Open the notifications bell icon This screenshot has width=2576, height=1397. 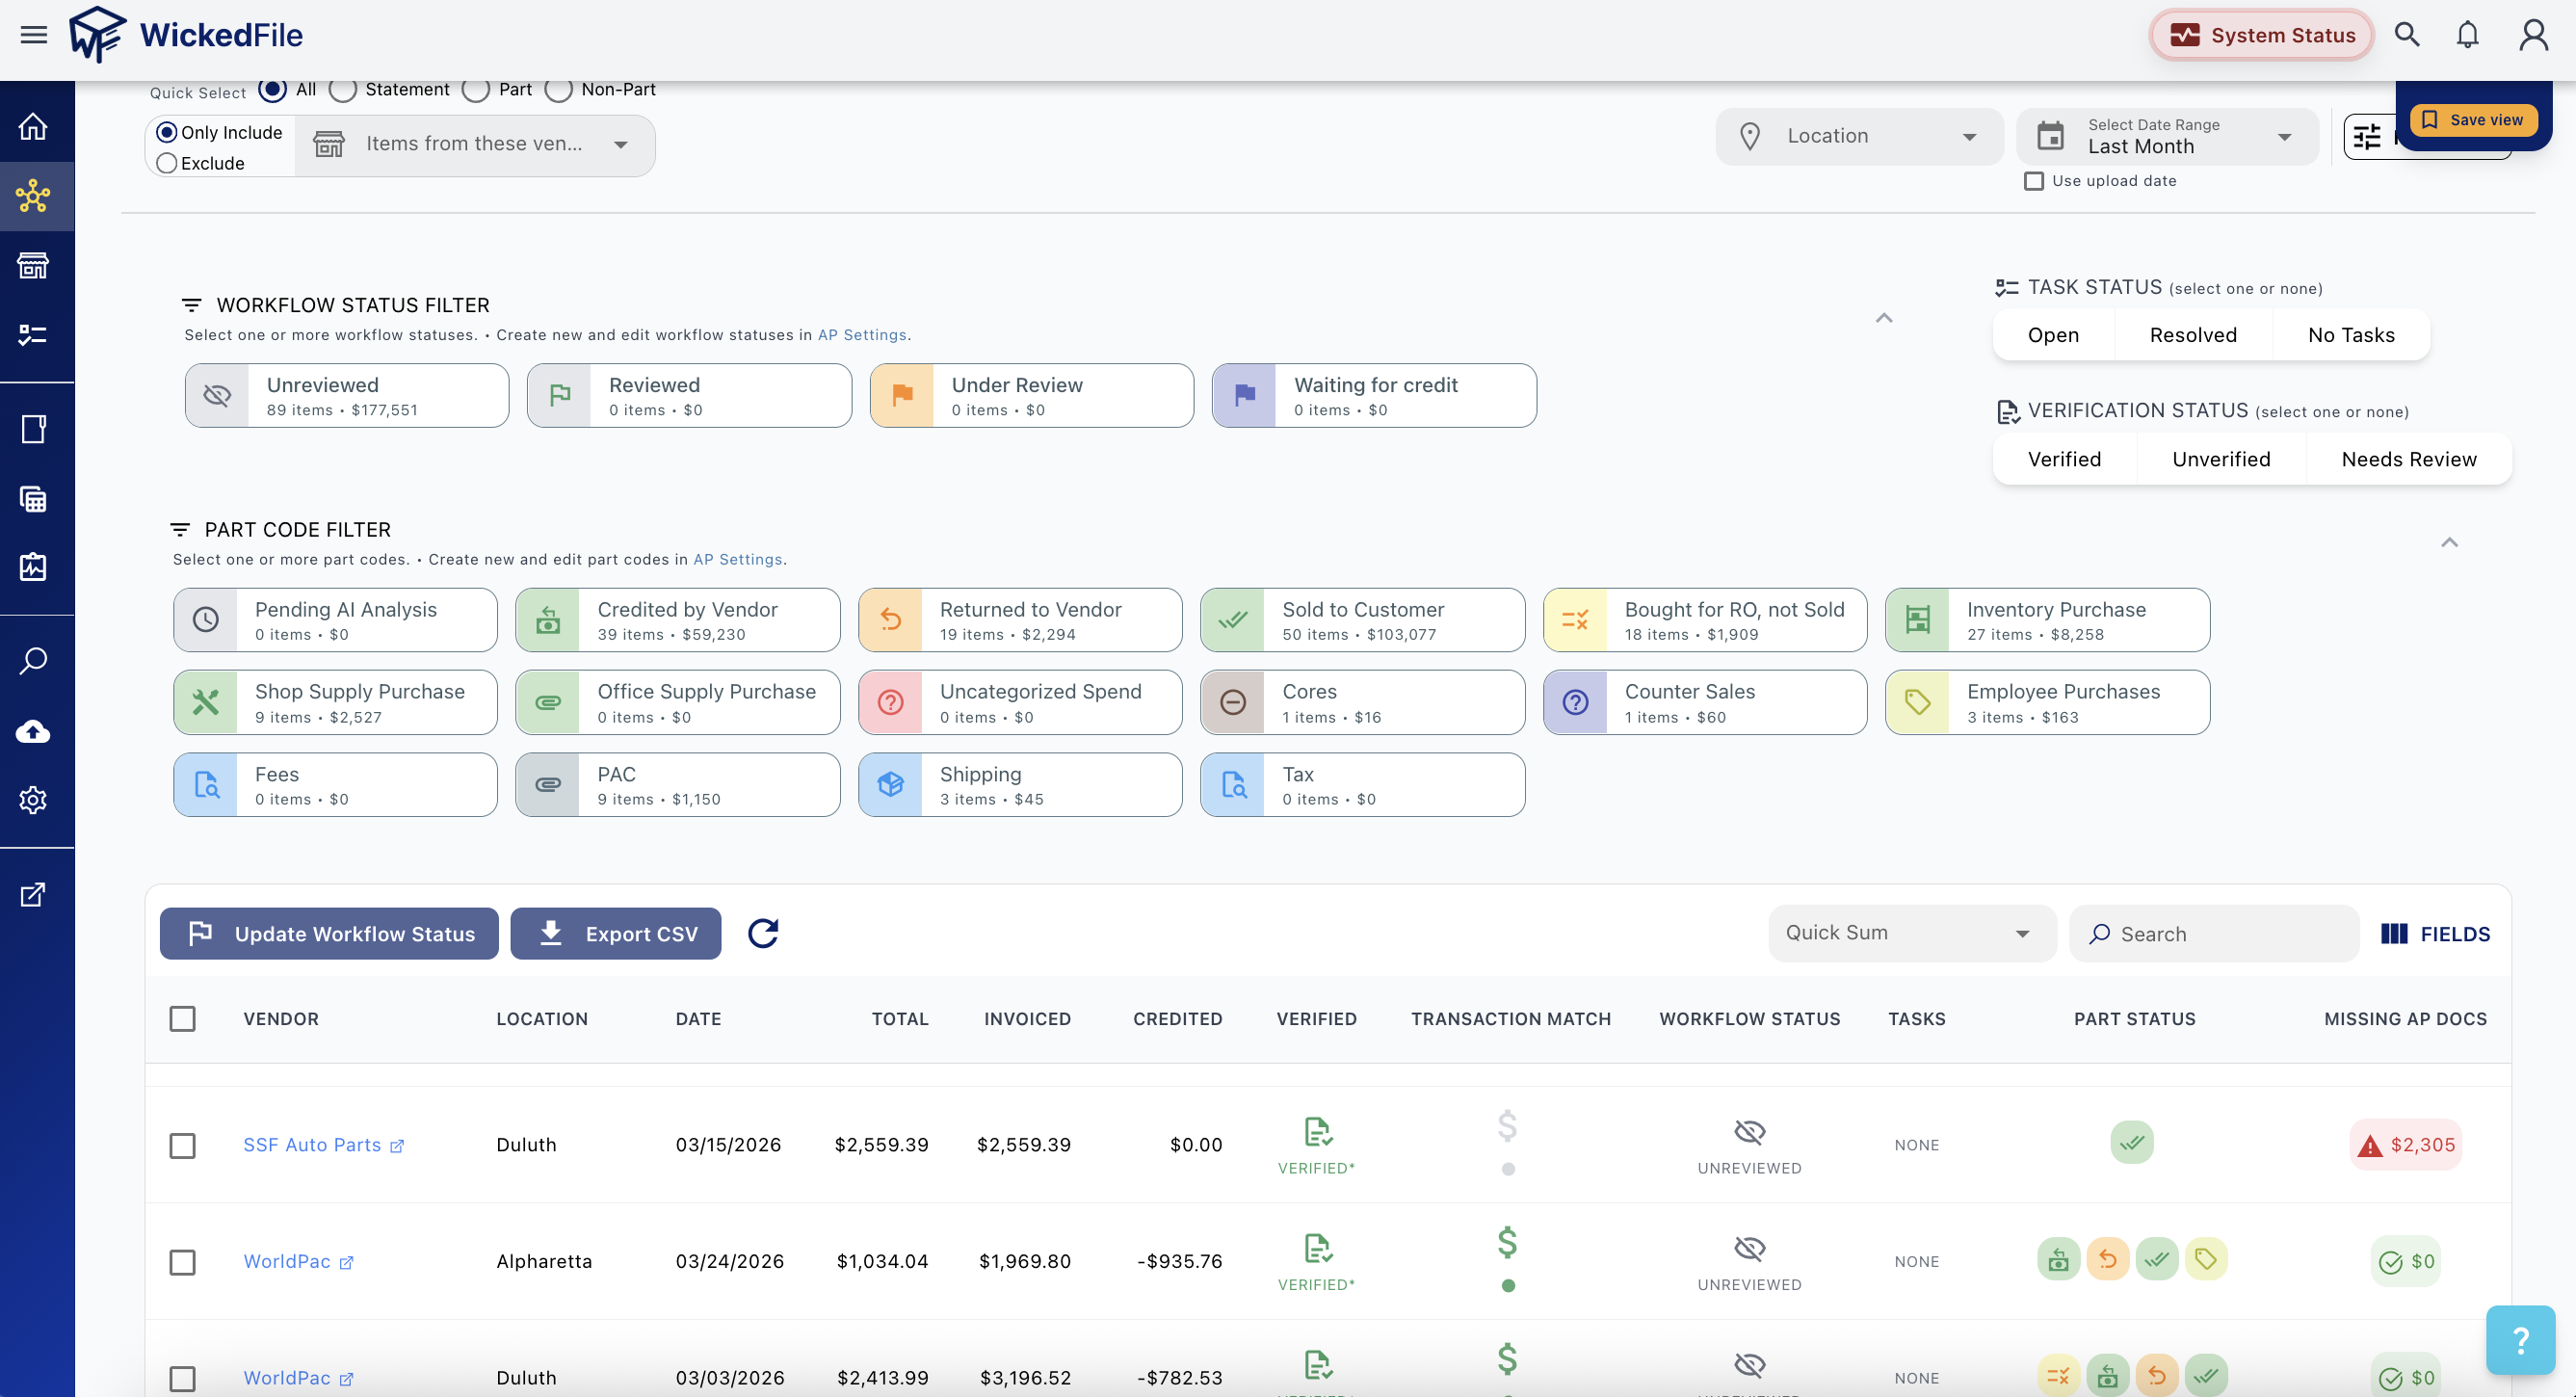(x=2467, y=36)
